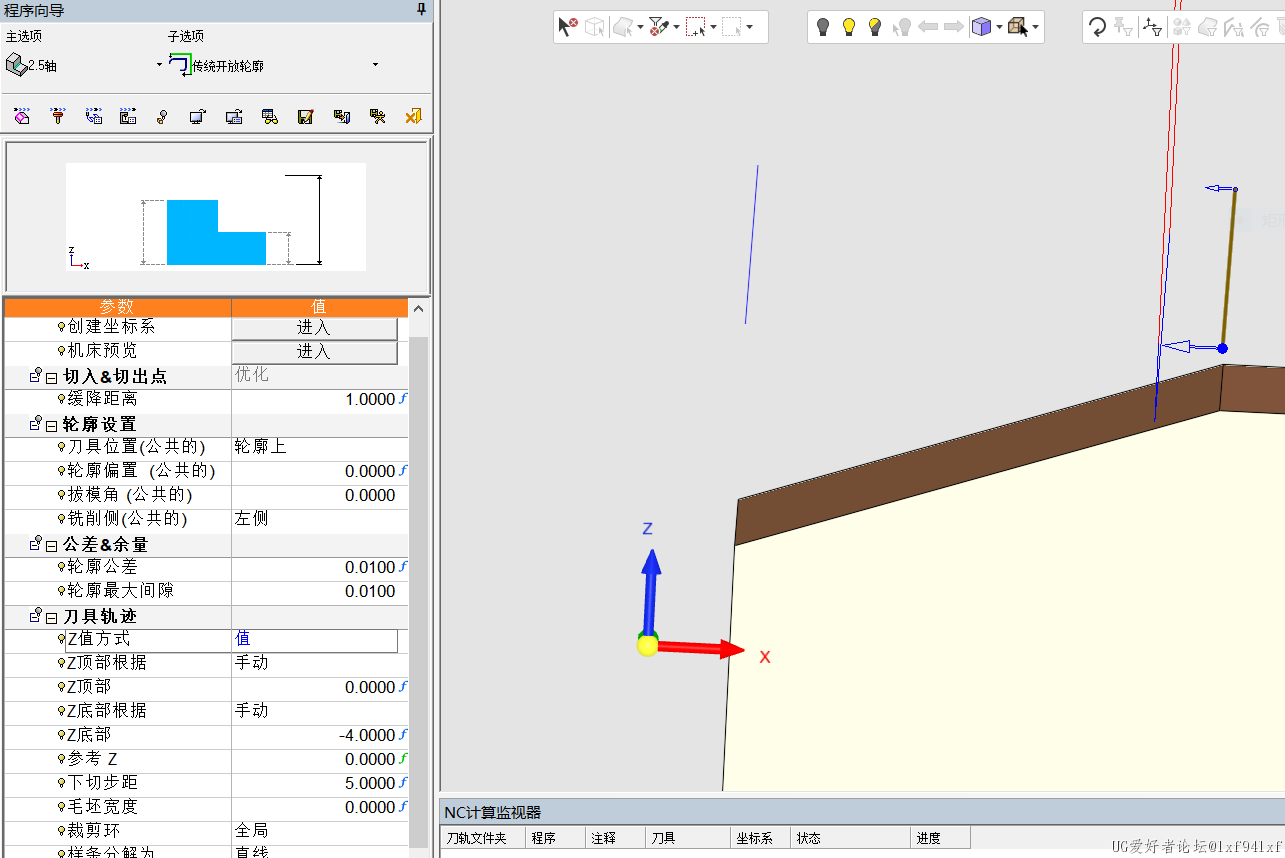Viewport: 1285px width, 858px height.
Task: Click 进入 button for 机床预览
Action: (315, 352)
